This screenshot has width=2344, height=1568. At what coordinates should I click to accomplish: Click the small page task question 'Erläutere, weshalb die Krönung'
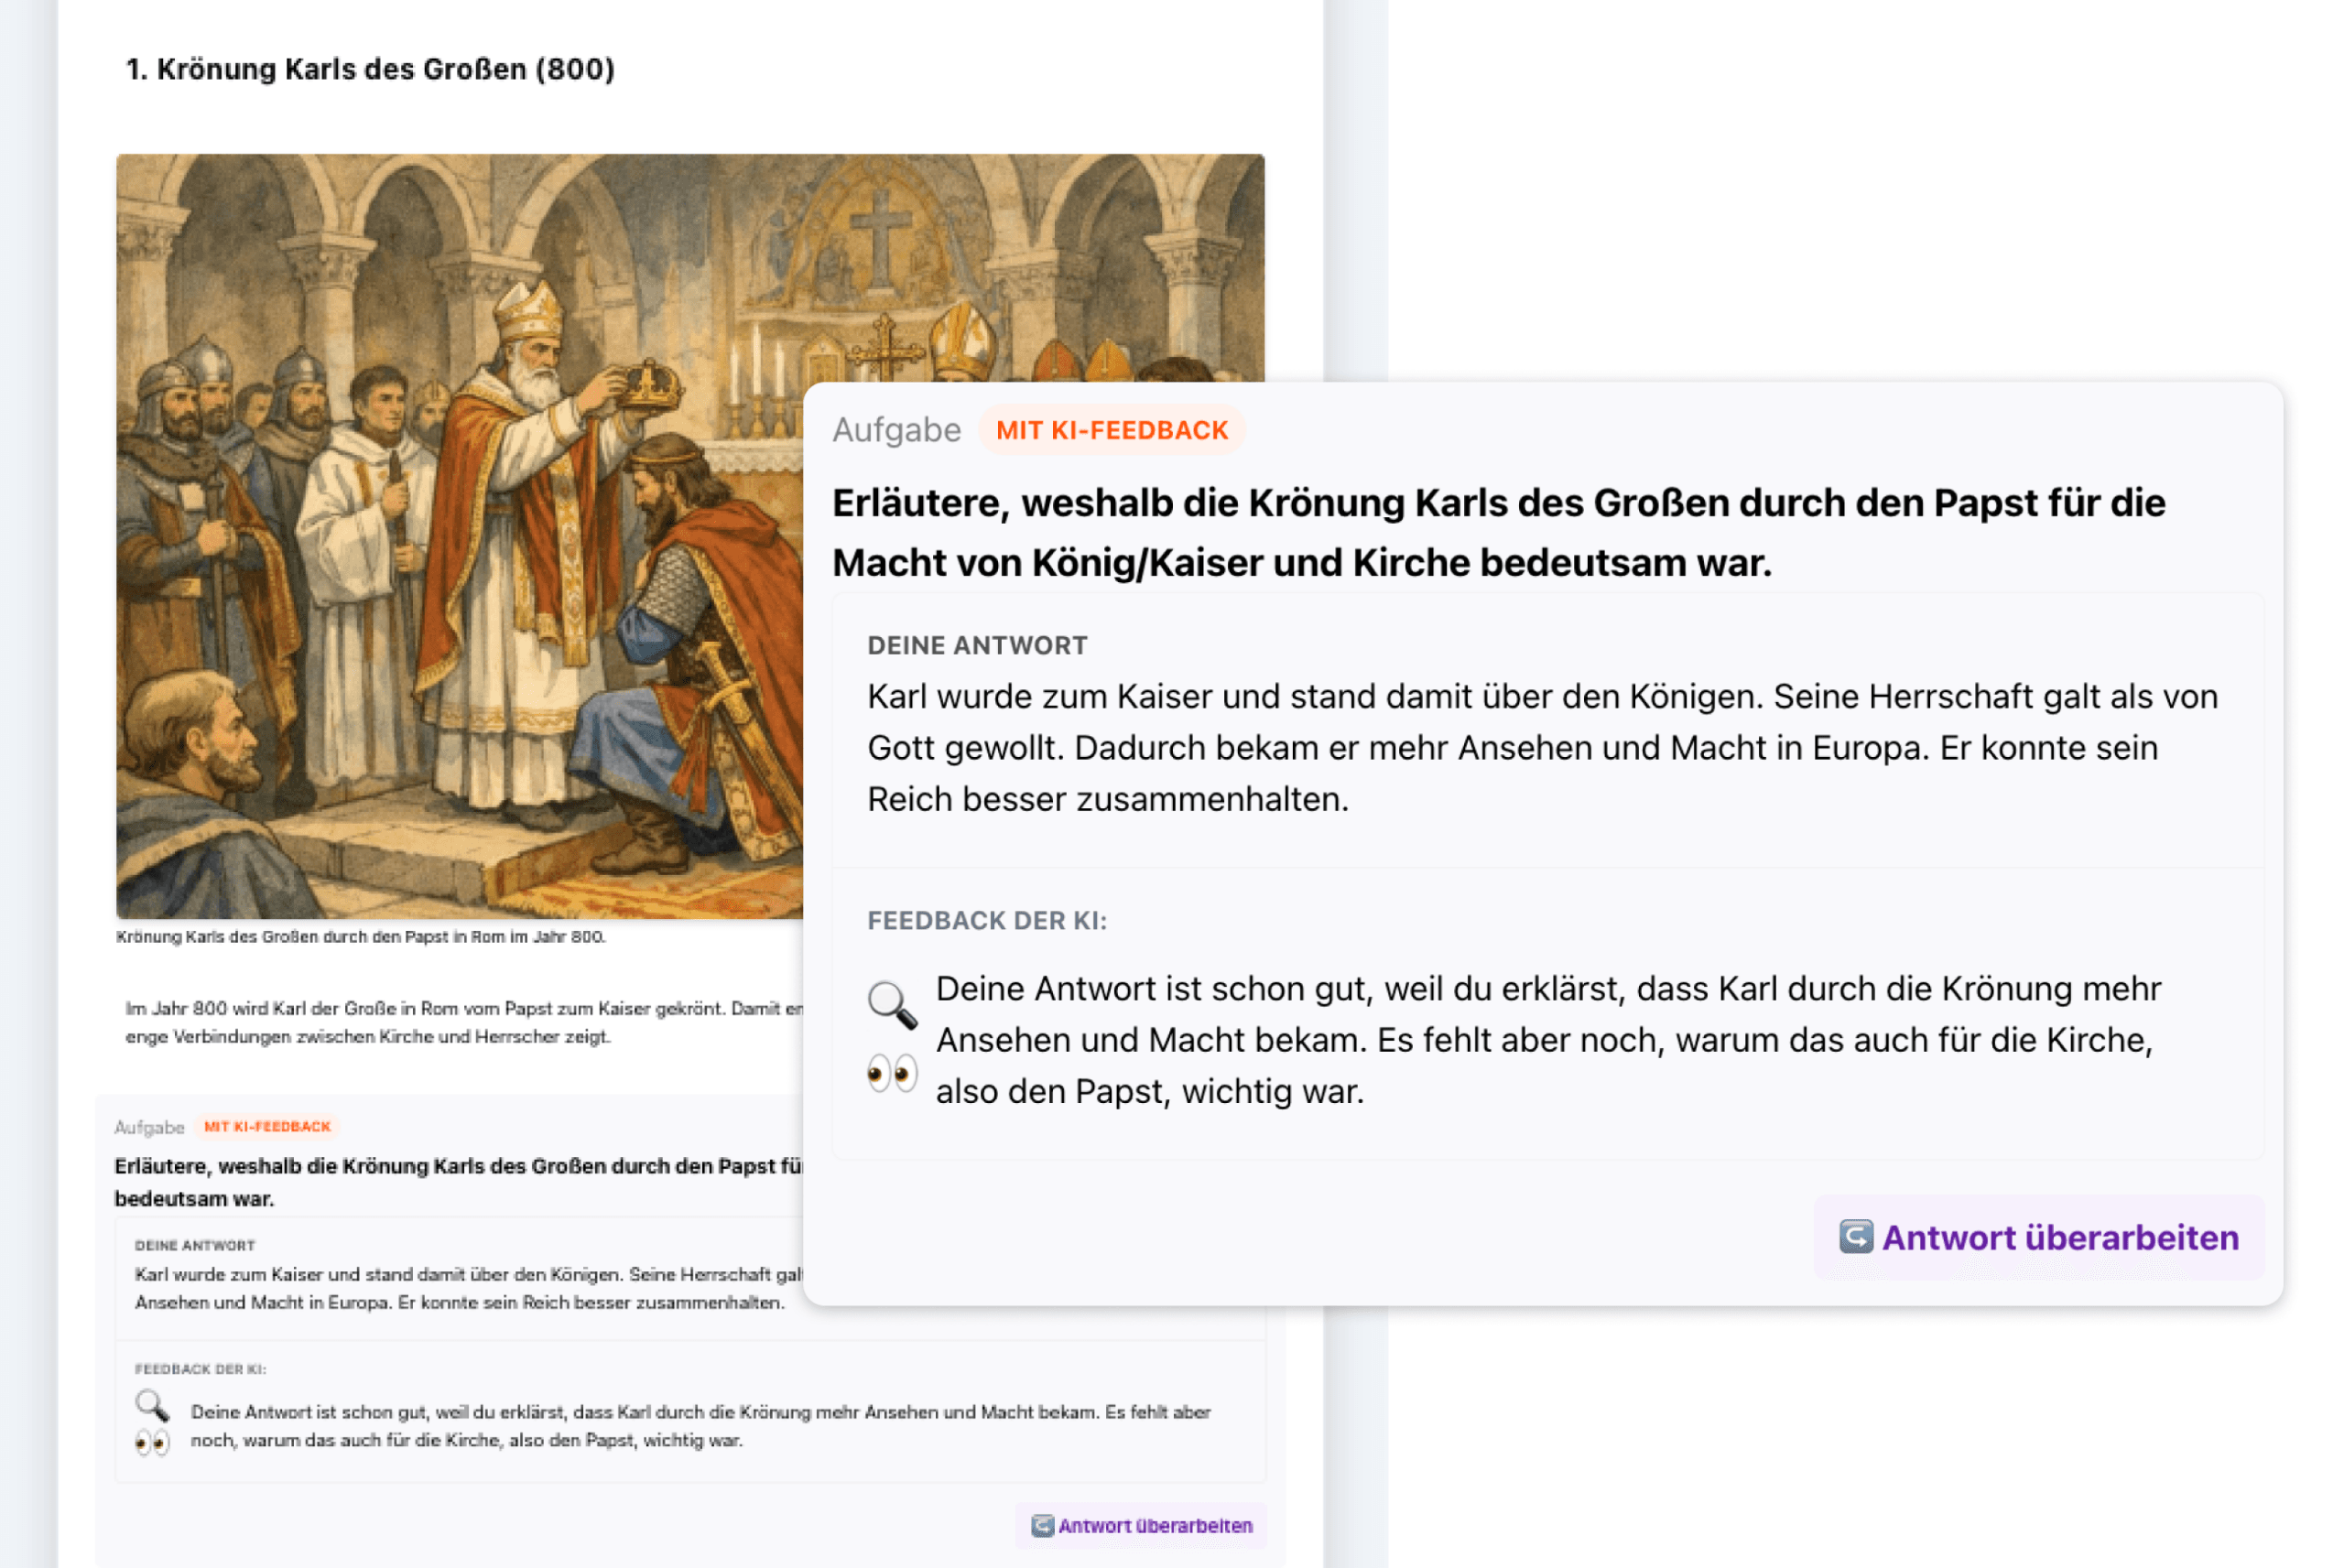coord(458,1182)
